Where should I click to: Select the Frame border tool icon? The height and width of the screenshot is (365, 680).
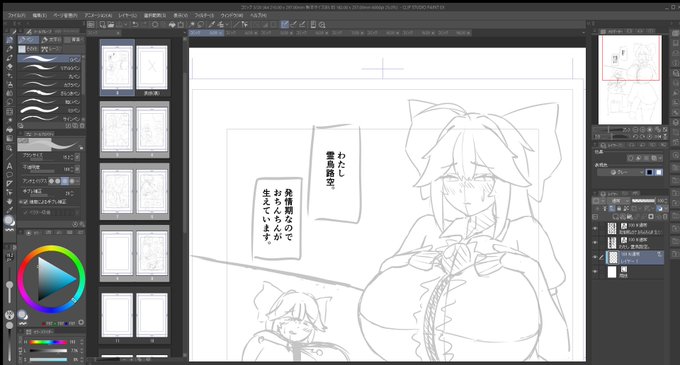(x=10, y=183)
